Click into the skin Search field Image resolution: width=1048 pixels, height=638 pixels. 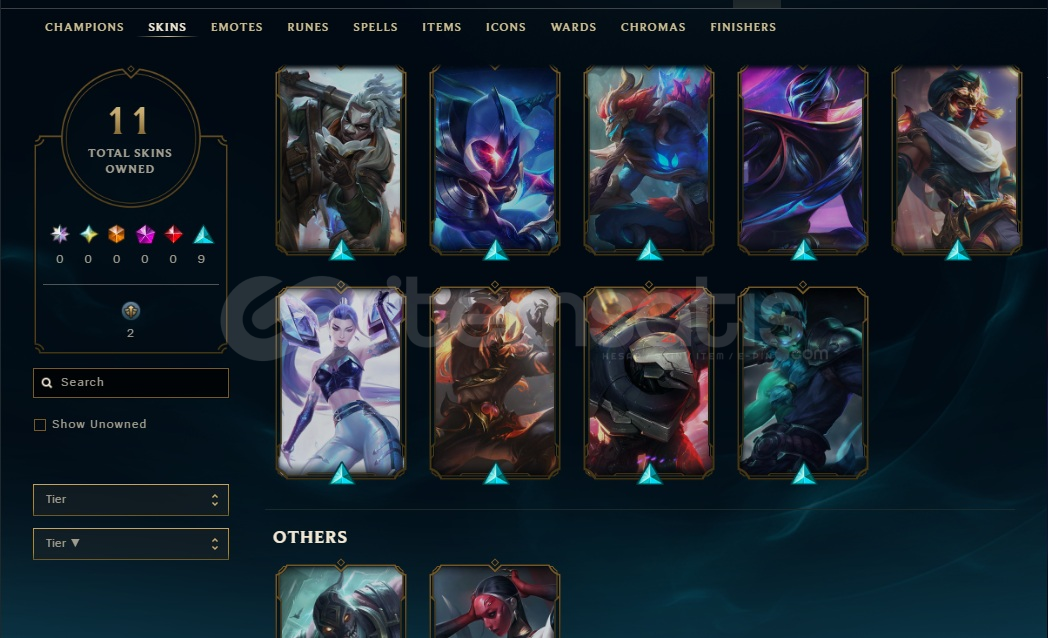click(x=131, y=383)
